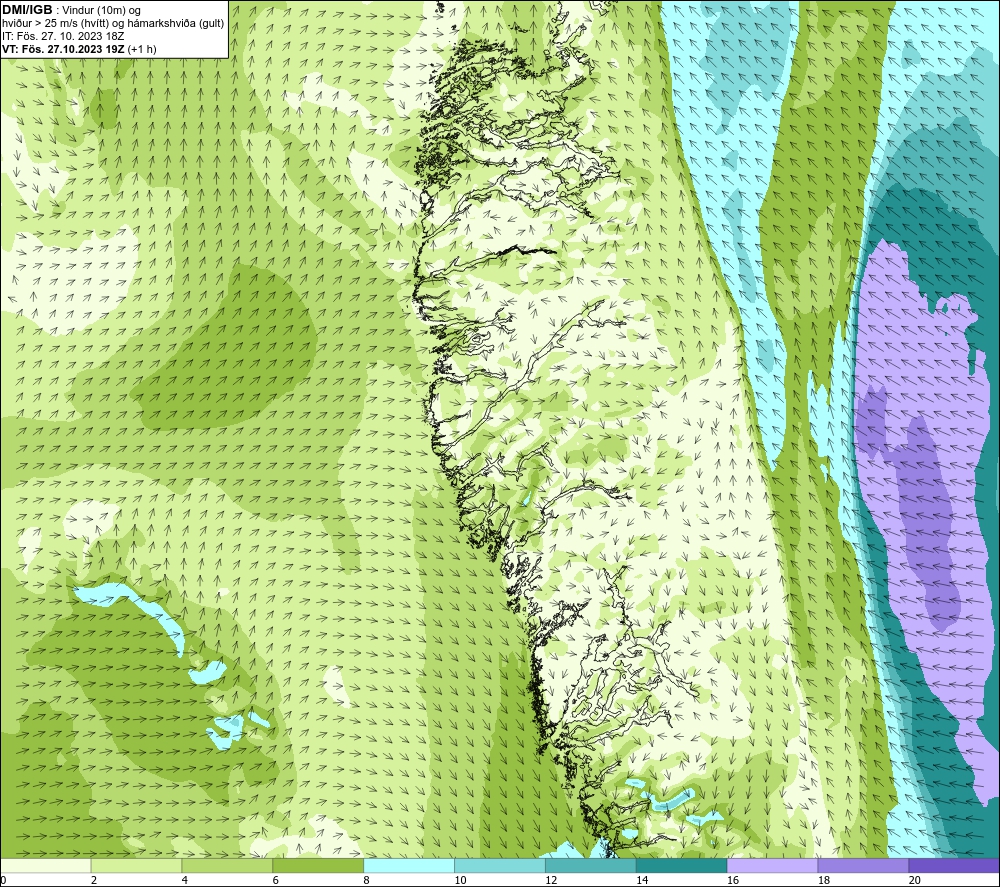This screenshot has height=887, width=1000.
Task: Click the 10–12 m/s turquoise swatch
Action: (x=500, y=865)
